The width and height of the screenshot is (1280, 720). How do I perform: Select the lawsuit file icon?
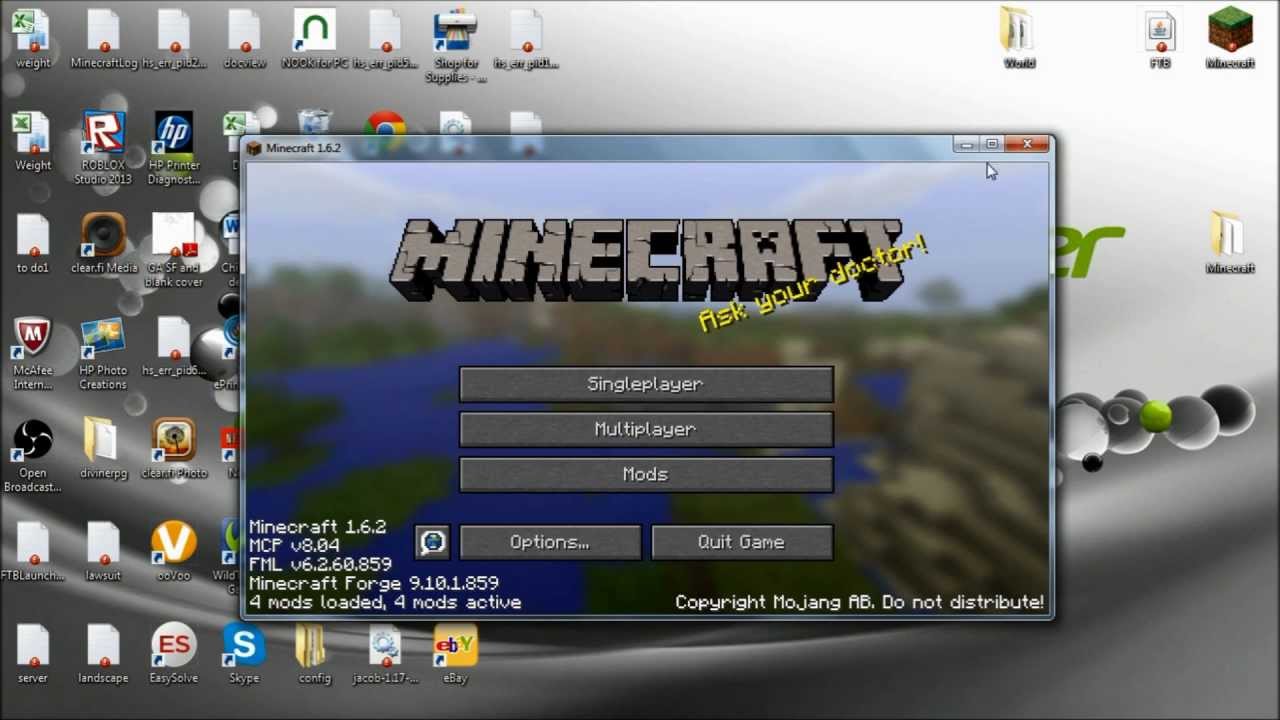tap(104, 551)
